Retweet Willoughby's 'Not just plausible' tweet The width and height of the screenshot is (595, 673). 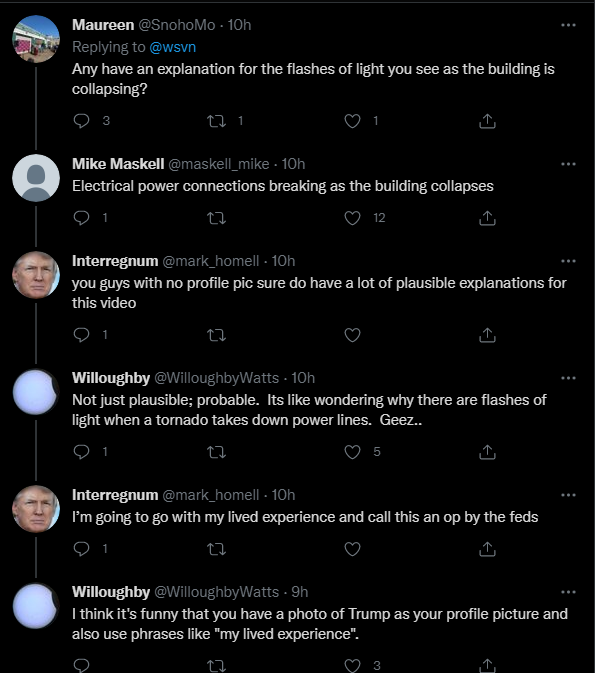[x=216, y=452]
